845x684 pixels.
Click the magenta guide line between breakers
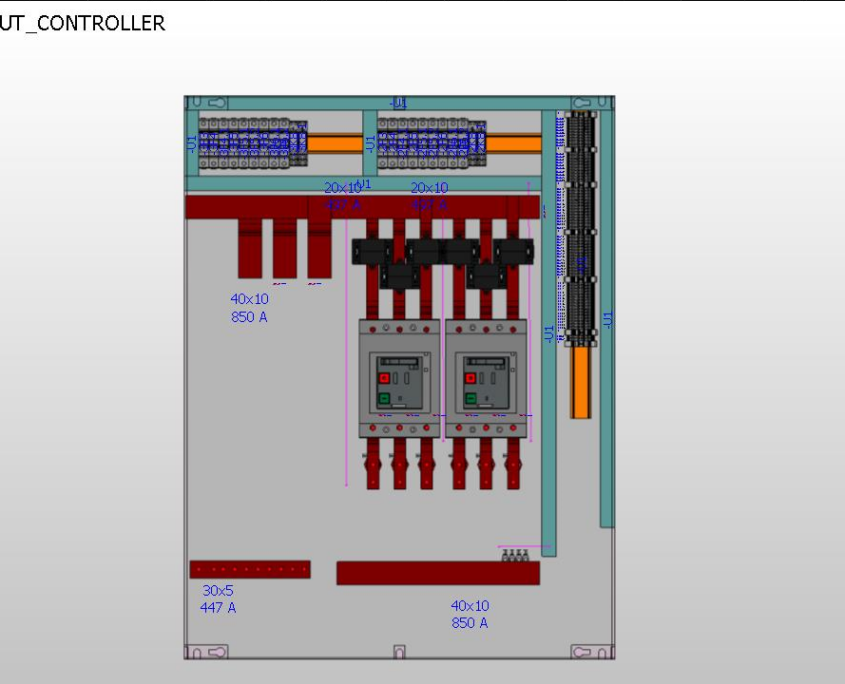coord(442,350)
